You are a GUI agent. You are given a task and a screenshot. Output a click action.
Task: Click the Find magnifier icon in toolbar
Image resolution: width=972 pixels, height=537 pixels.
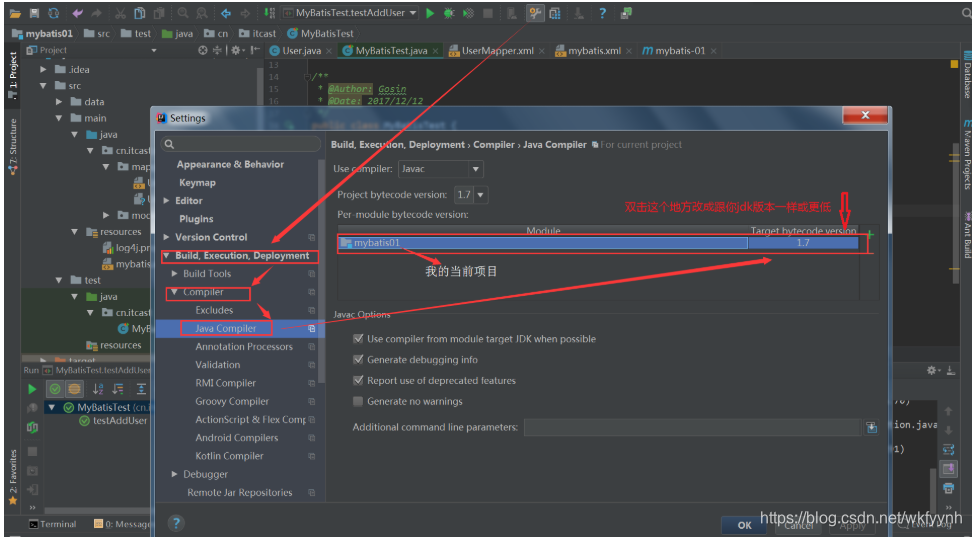click(183, 13)
